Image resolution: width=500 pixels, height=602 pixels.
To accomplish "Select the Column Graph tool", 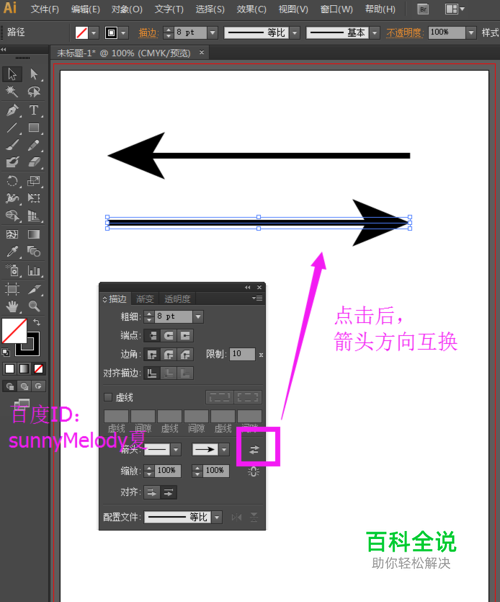I will click(x=34, y=270).
